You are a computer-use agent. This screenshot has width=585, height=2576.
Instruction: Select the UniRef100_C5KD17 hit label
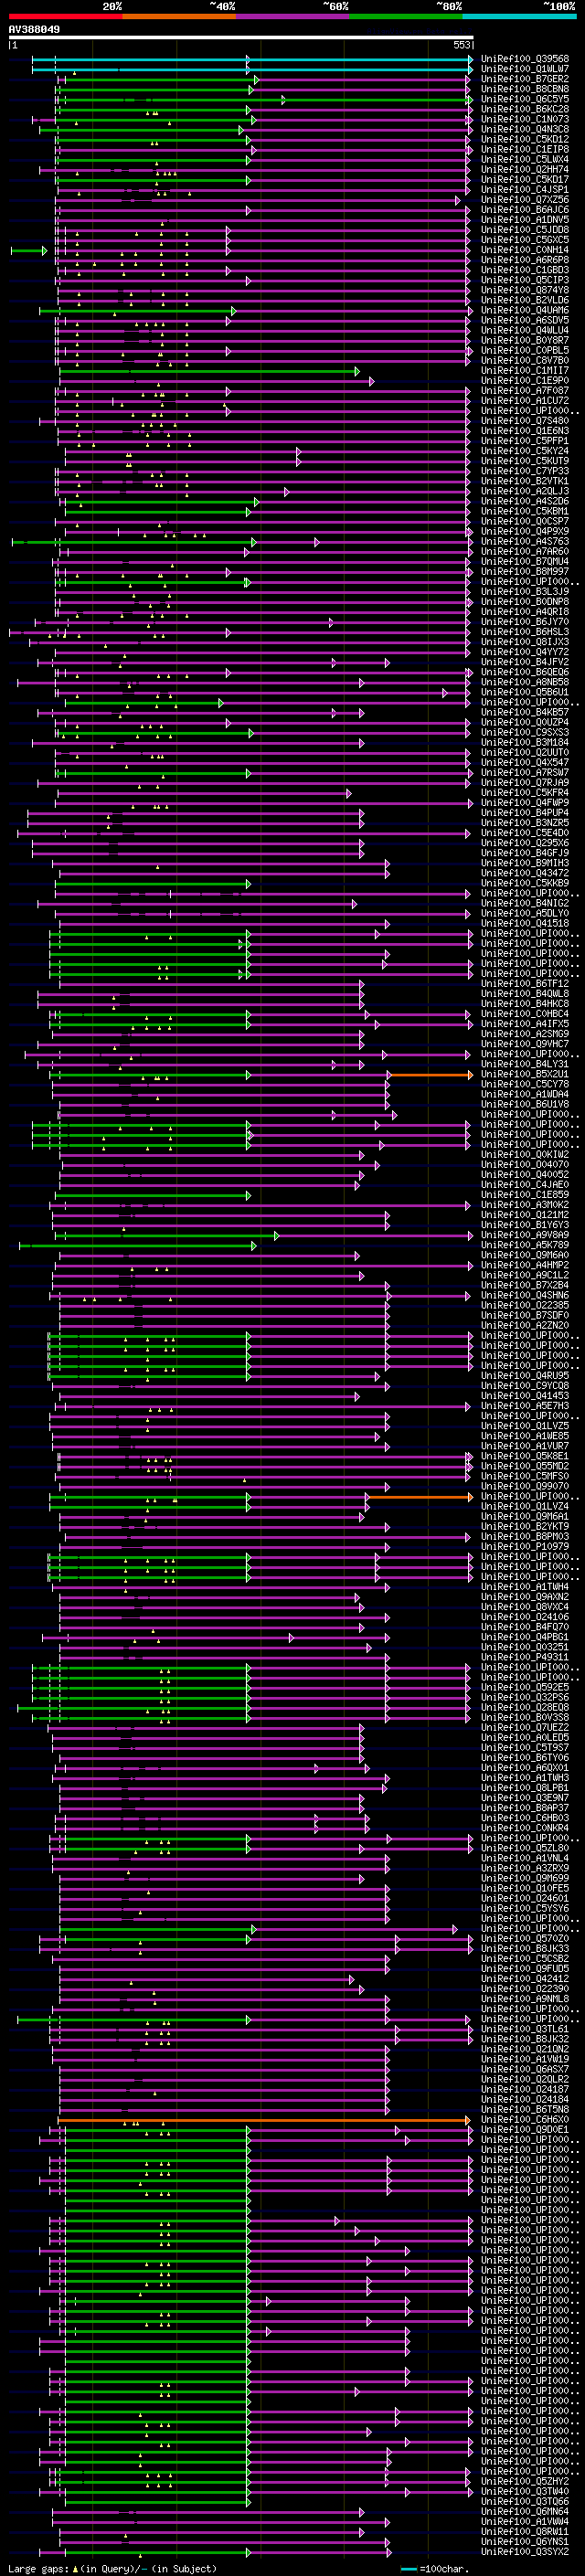524,180
